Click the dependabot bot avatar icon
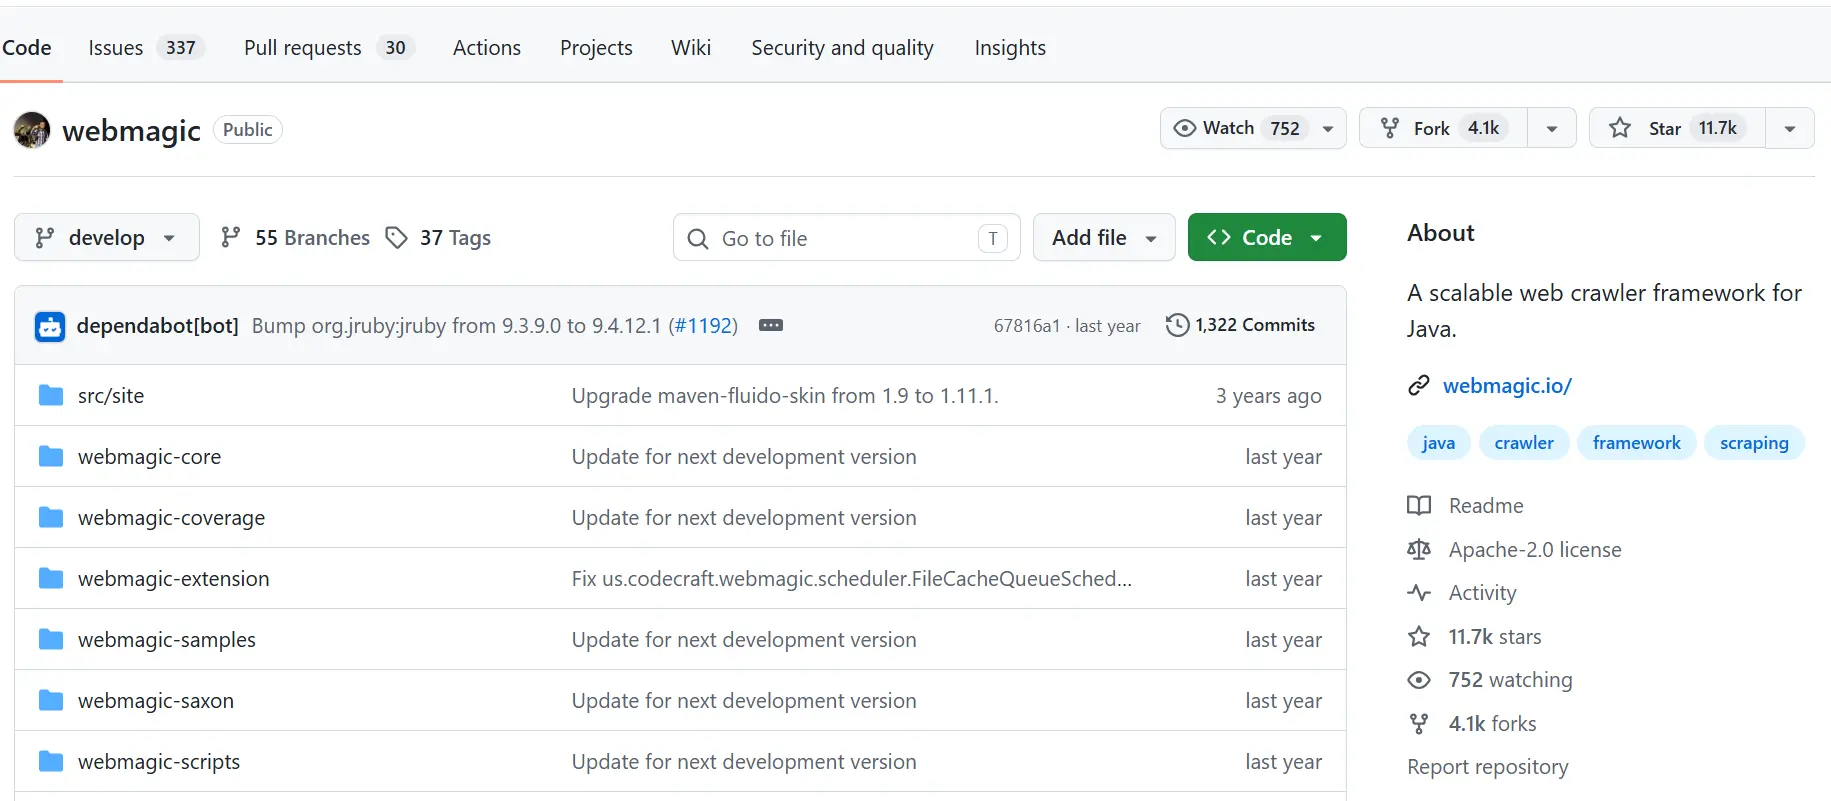The height and width of the screenshot is (801, 1831). click(50, 326)
